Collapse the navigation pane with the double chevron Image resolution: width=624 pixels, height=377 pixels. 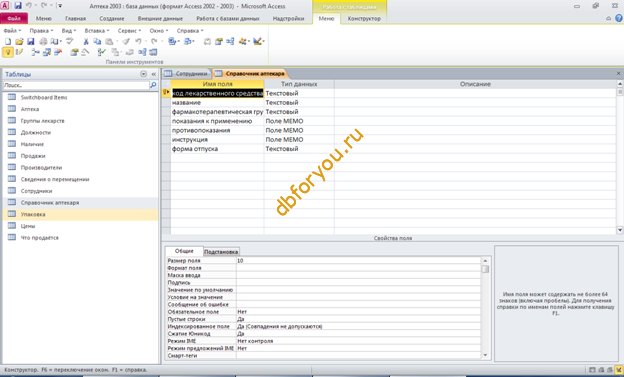tap(154, 74)
